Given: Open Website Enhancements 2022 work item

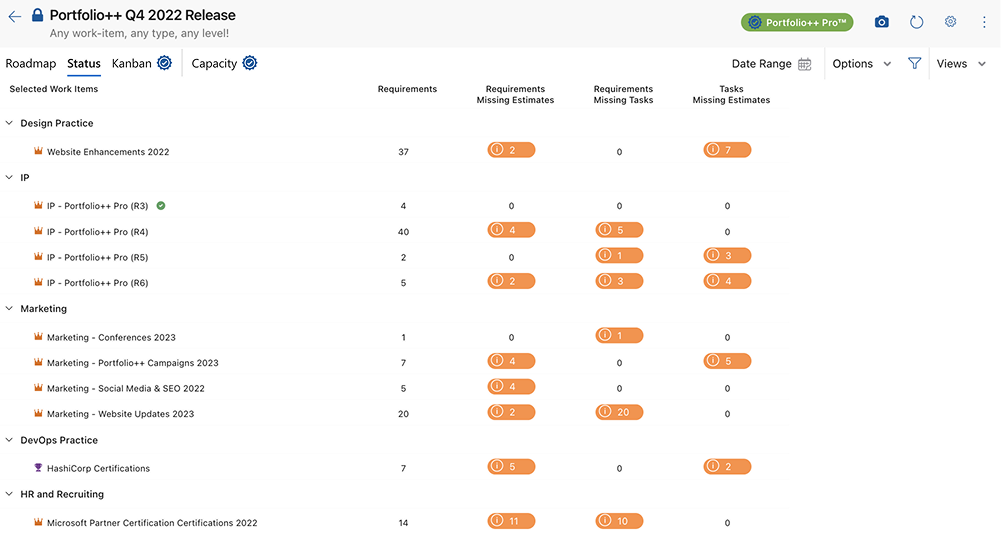Looking at the screenshot, I should (108, 152).
